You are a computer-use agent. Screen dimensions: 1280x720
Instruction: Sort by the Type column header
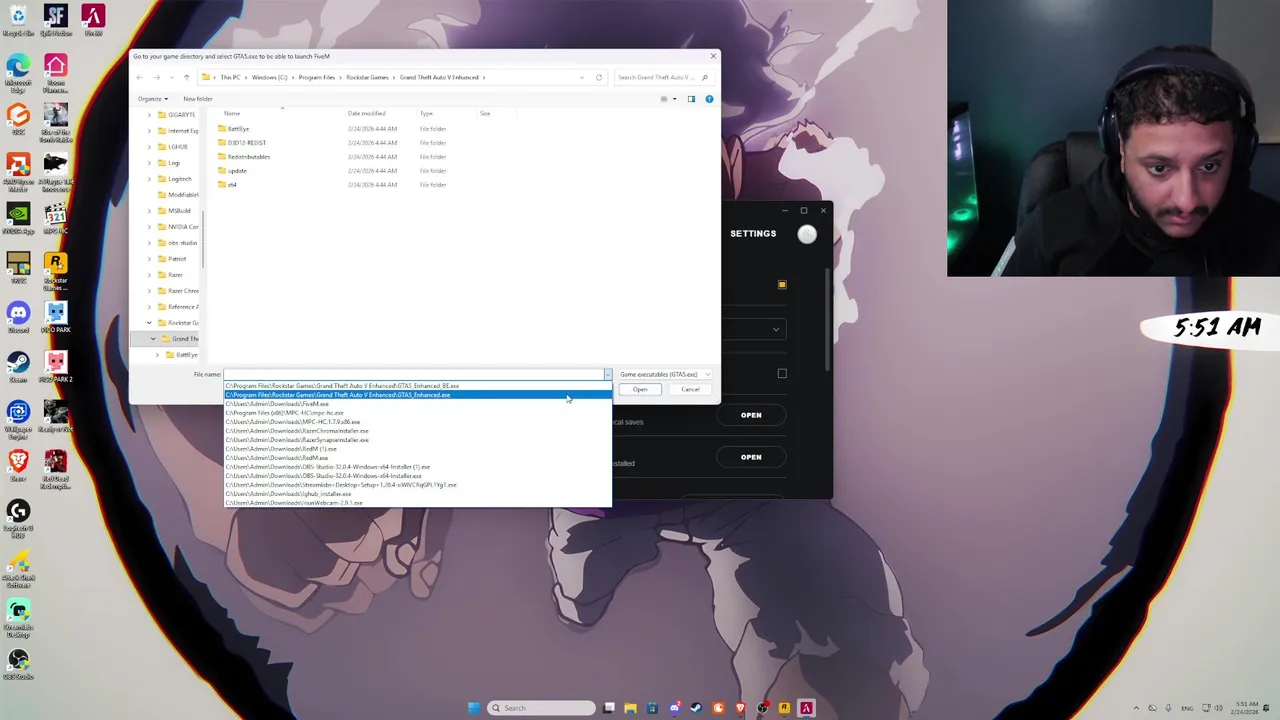[426, 113]
